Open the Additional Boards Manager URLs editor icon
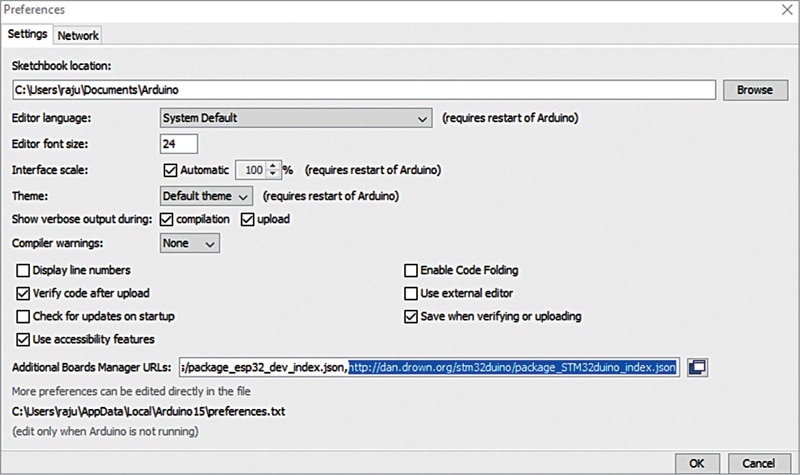The height and width of the screenshot is (475, 800). [x=698, y=368]
